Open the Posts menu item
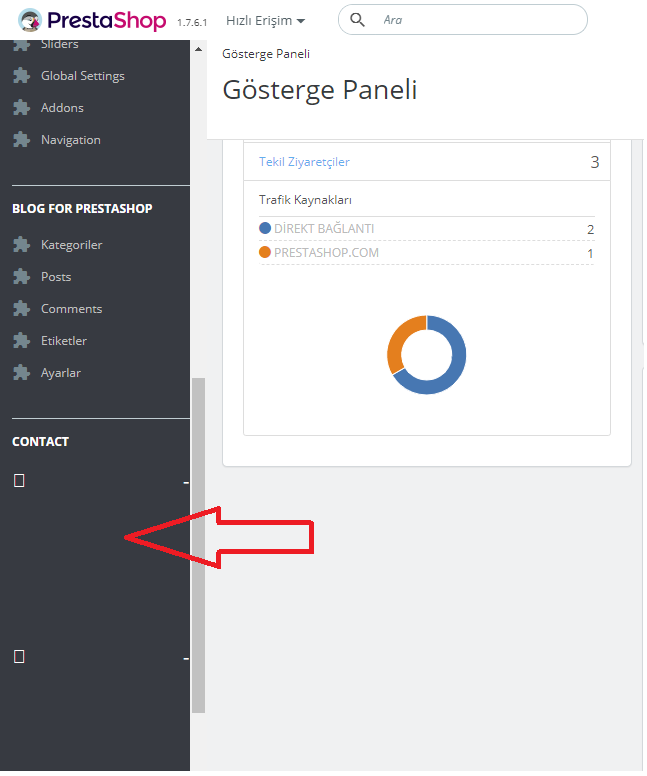Image resolution: width=647 pixels, height=776 pixels. [56, 277]
